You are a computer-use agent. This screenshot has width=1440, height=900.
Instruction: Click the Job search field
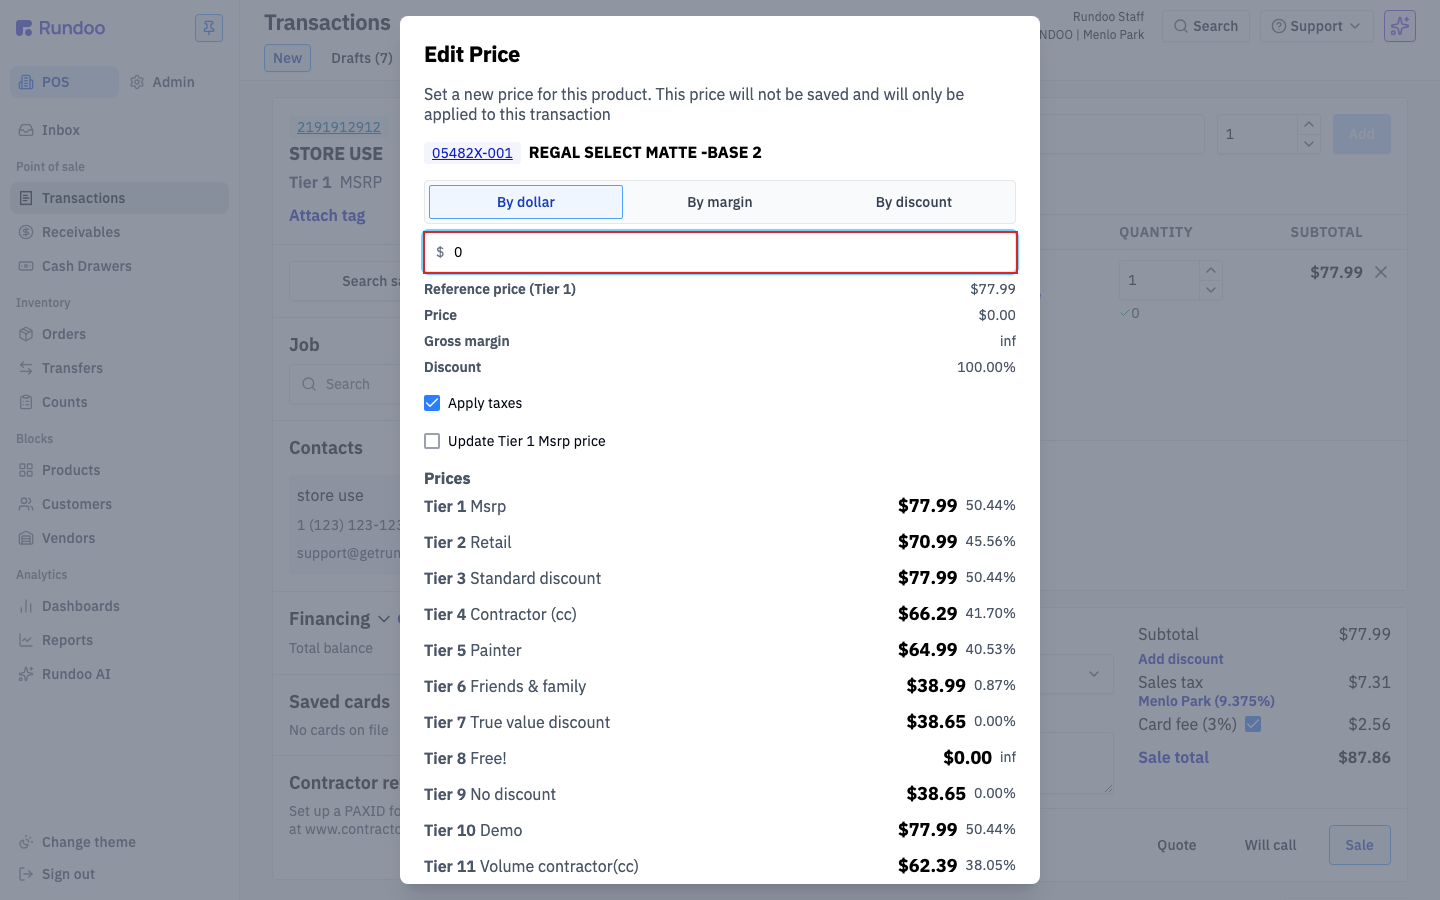point(347,384)
